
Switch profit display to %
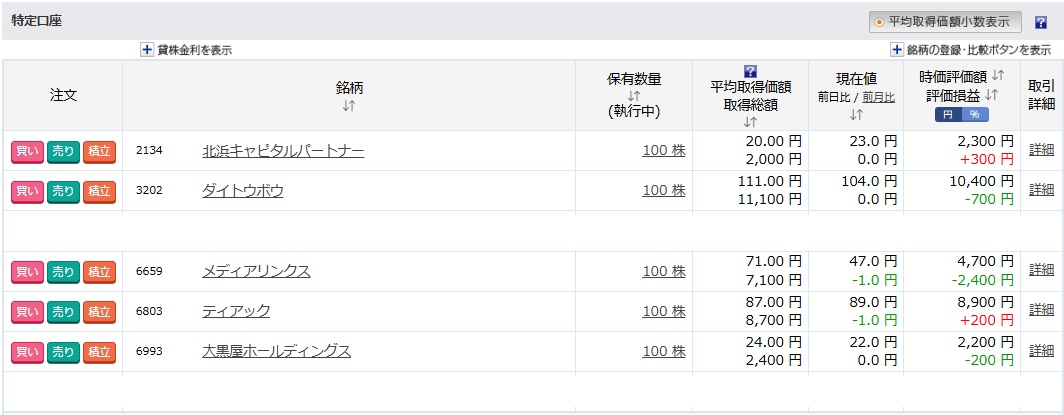pyautogui.click(x=975, y=115)
